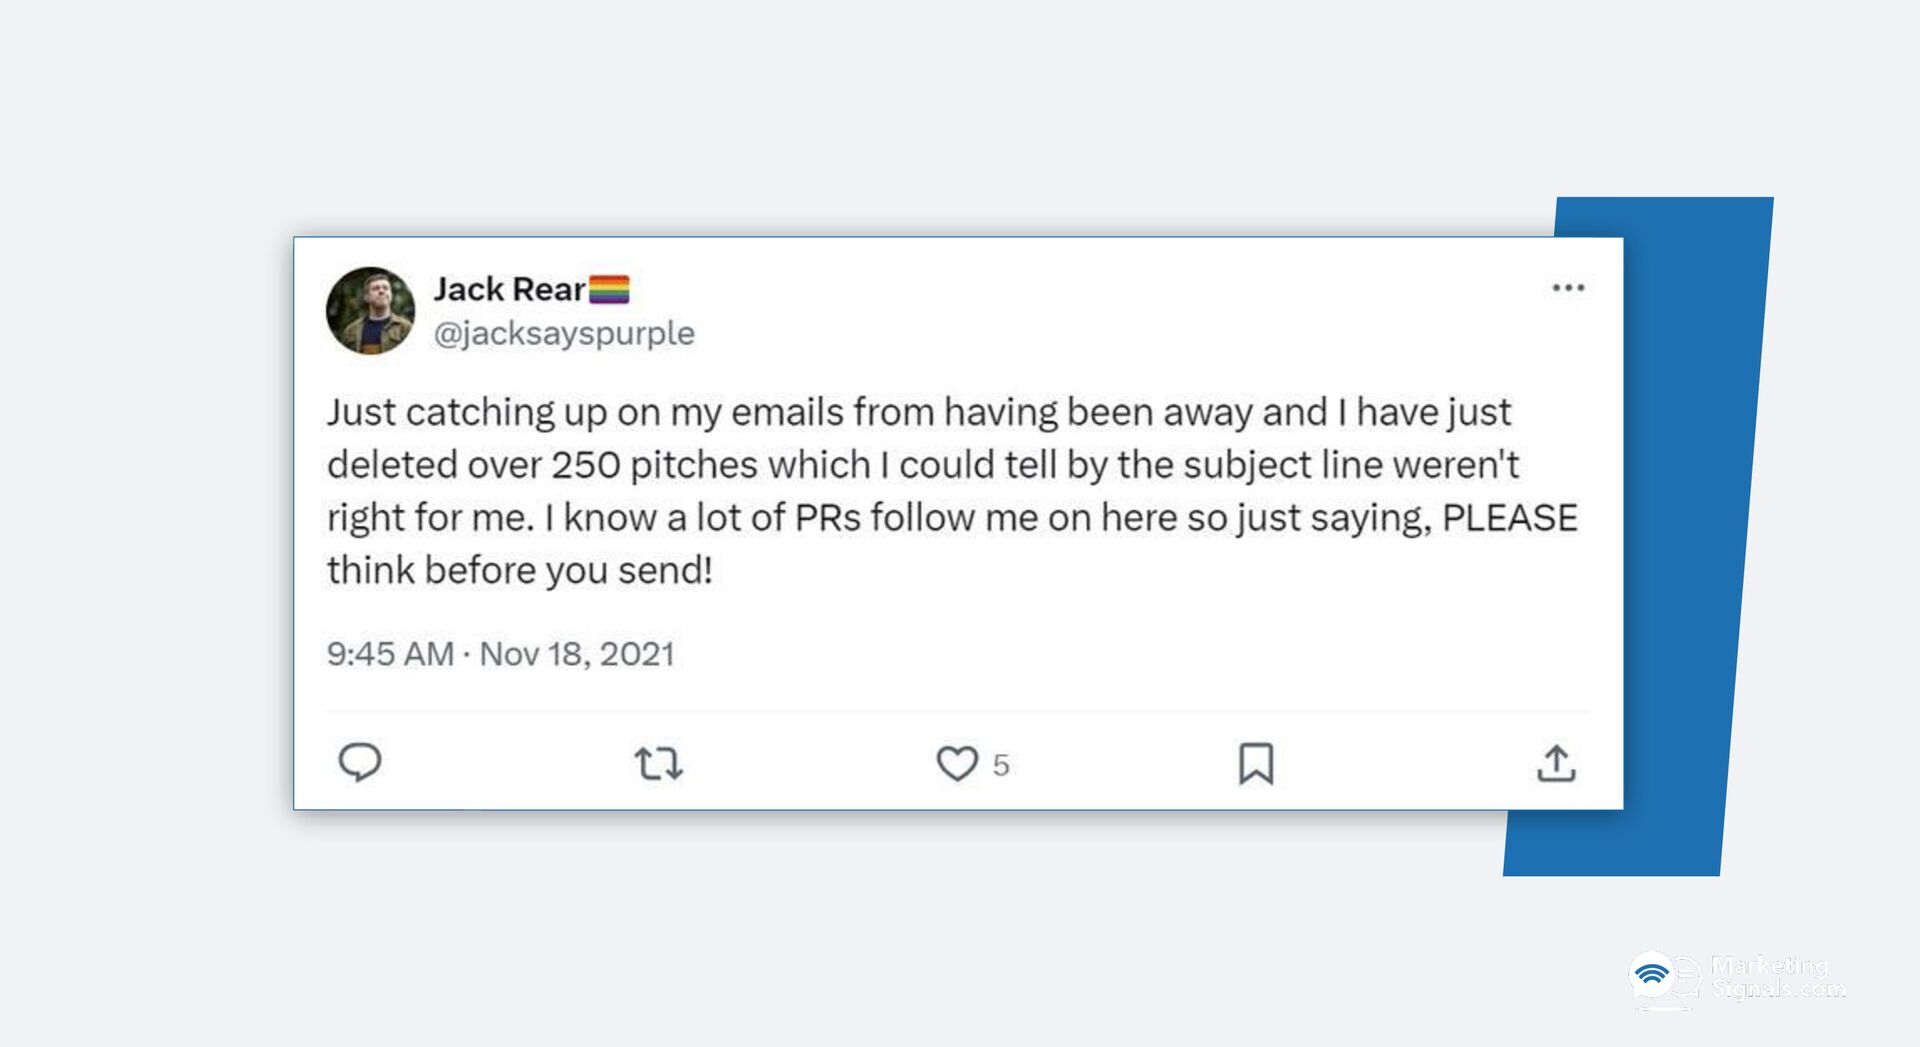The width and height of the screenshot is (1920, 1047).
Task: Click the "Just catching up" opening text
Action: [440, 412]
